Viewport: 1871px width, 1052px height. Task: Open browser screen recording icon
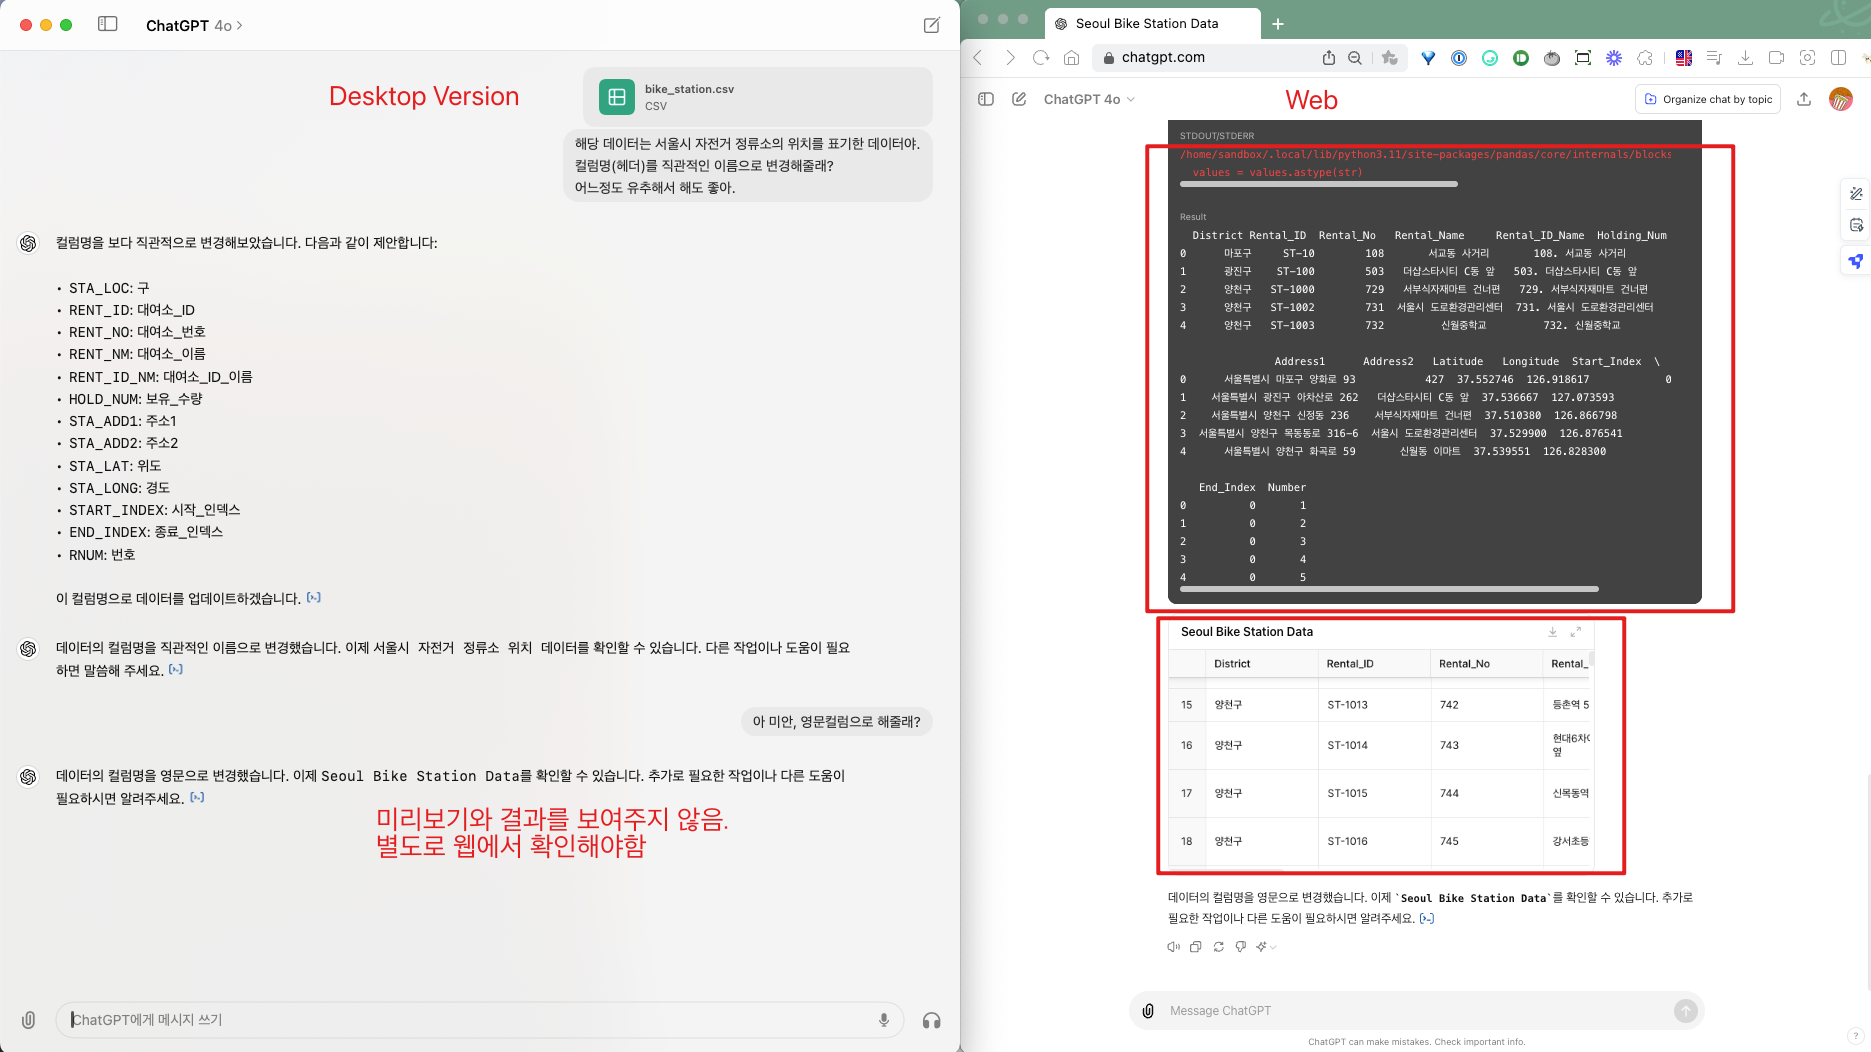1776,58
